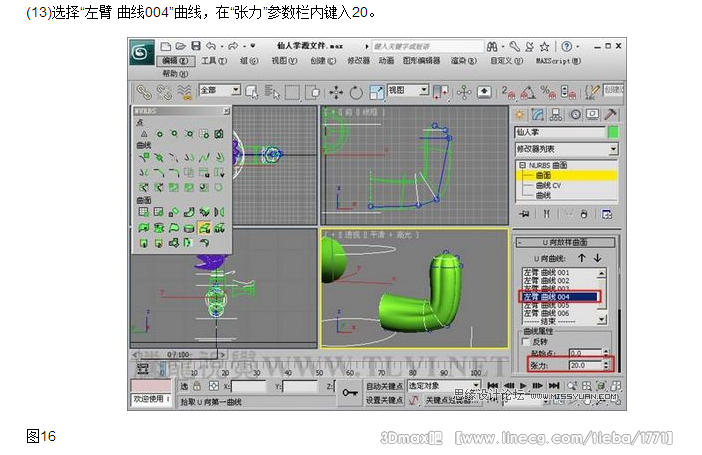Click the Configure Modifier Sets icon
Image resolution: width=702 pixels, height=455 pixels.
607,215
